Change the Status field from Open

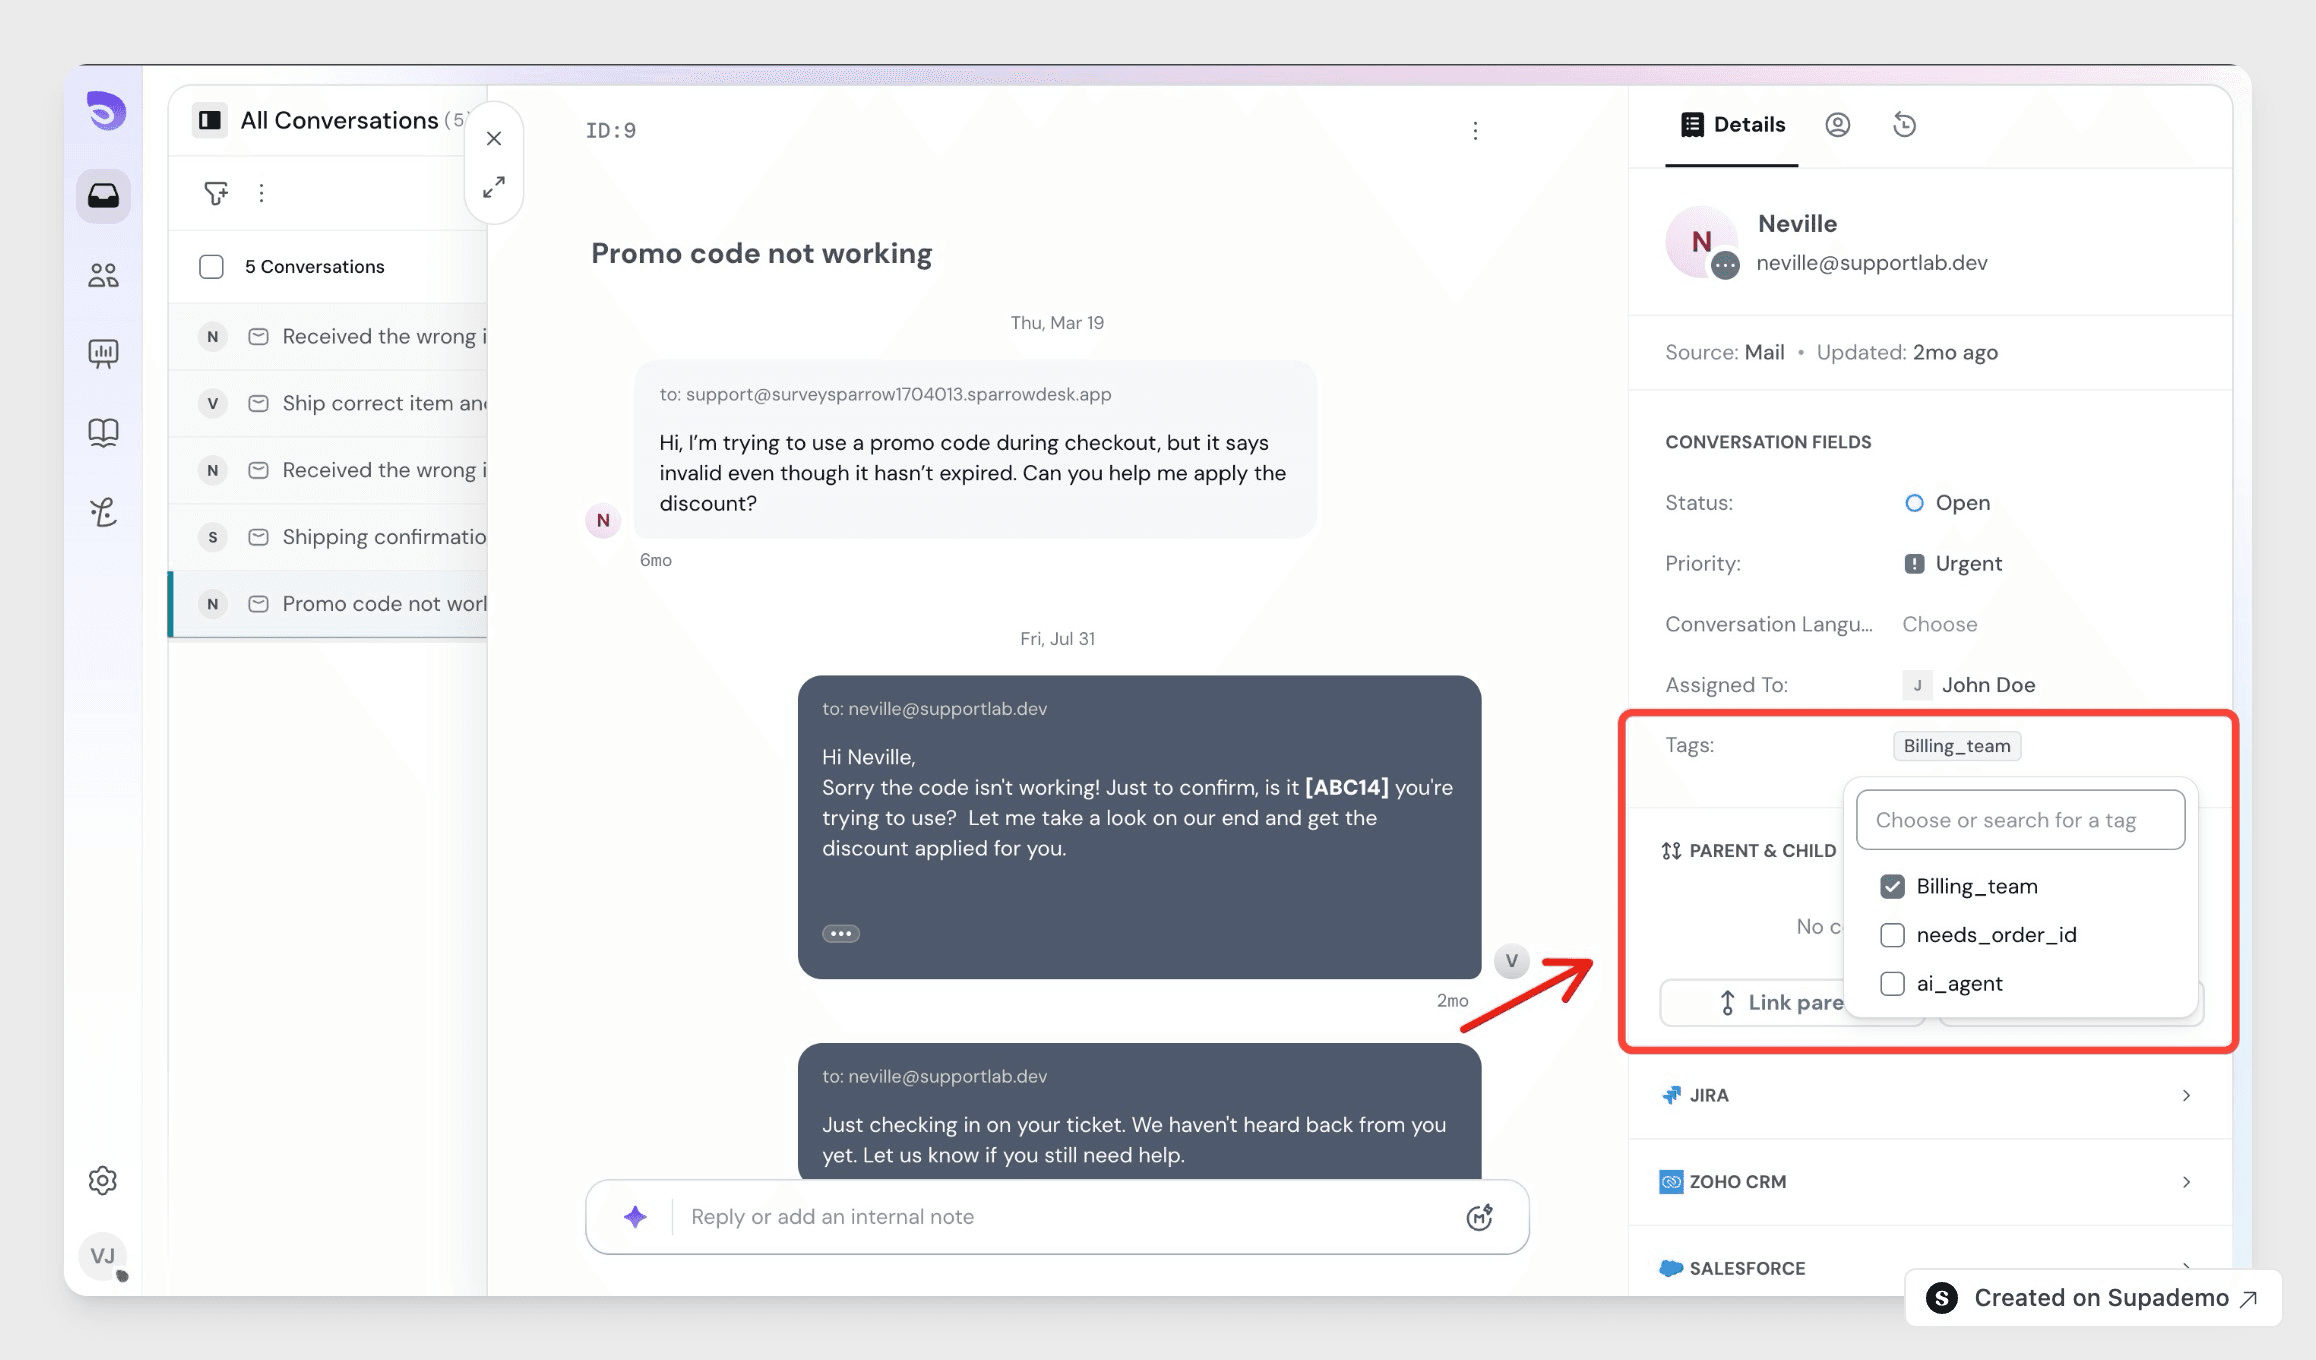click(x=1947, y=503)
